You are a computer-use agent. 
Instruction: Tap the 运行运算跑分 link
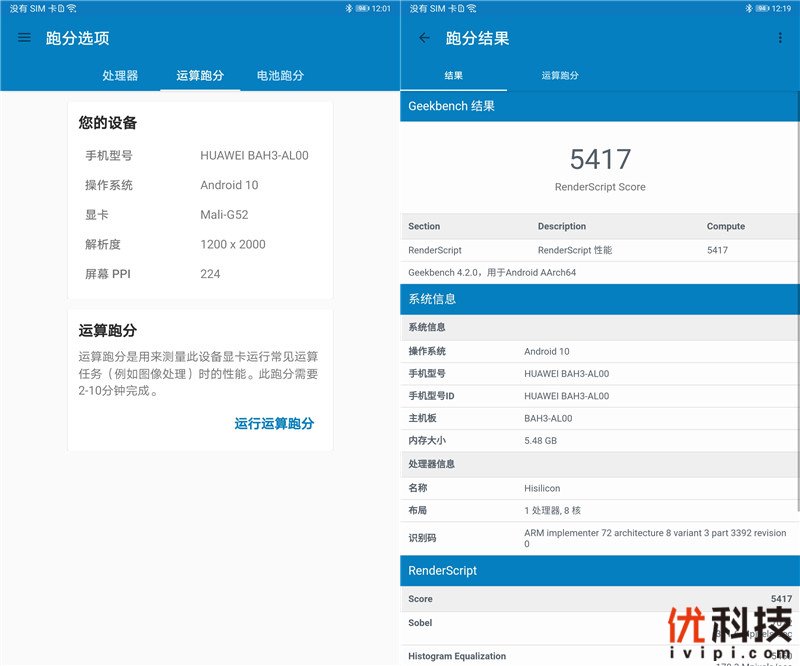click(x=272, y=424)
